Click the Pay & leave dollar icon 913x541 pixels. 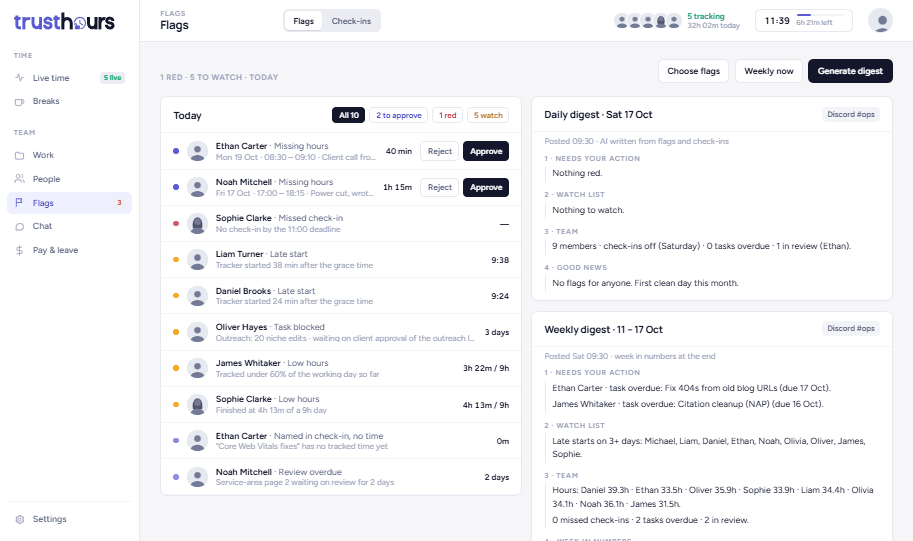19,250
